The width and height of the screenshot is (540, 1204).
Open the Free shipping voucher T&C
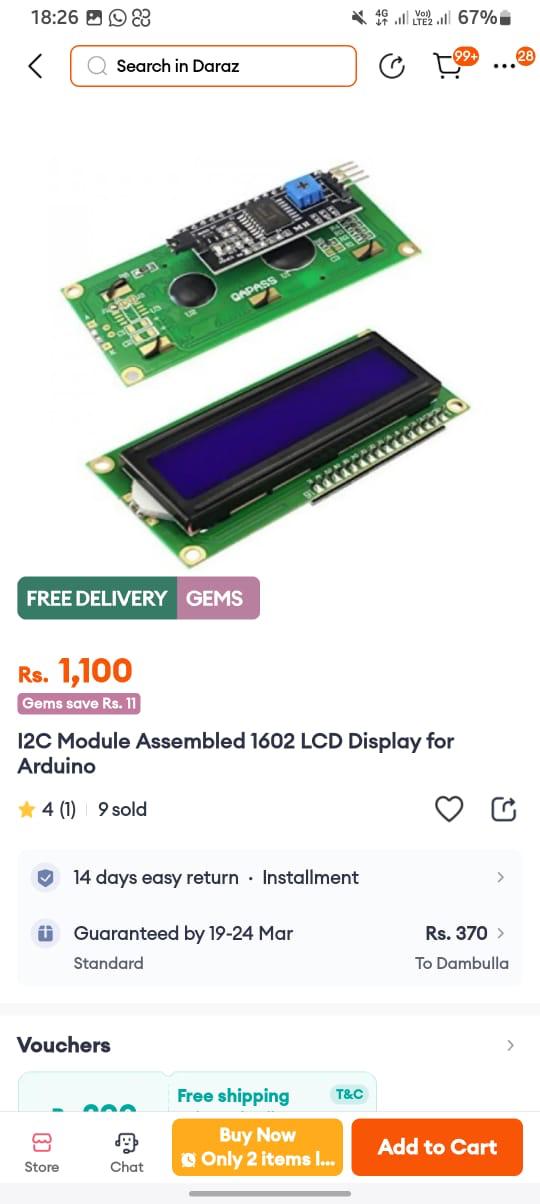(x=349, y=1094)
